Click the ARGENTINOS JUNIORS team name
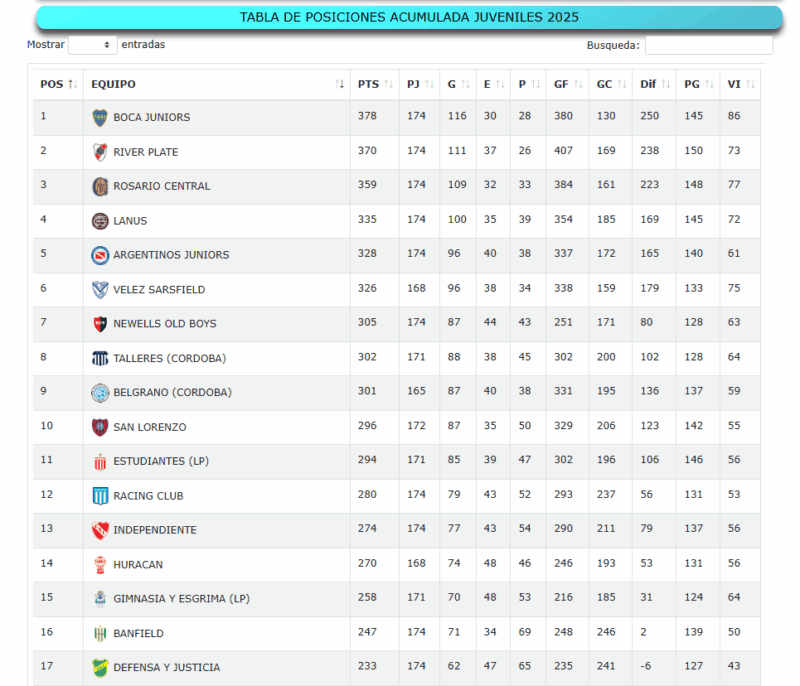The height and width of the screenshot is (686, 800). coord(171,255)
